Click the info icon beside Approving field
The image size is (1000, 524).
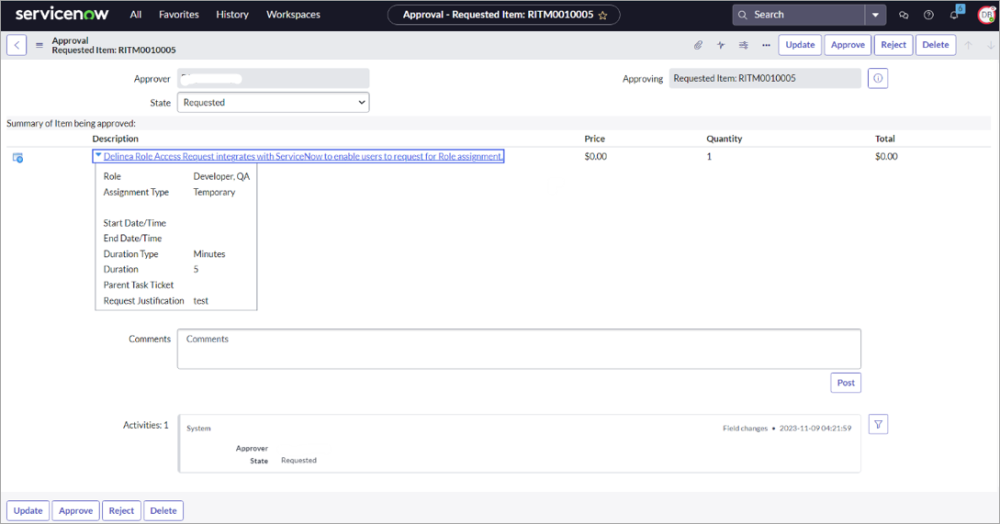(x=877, y=79)
